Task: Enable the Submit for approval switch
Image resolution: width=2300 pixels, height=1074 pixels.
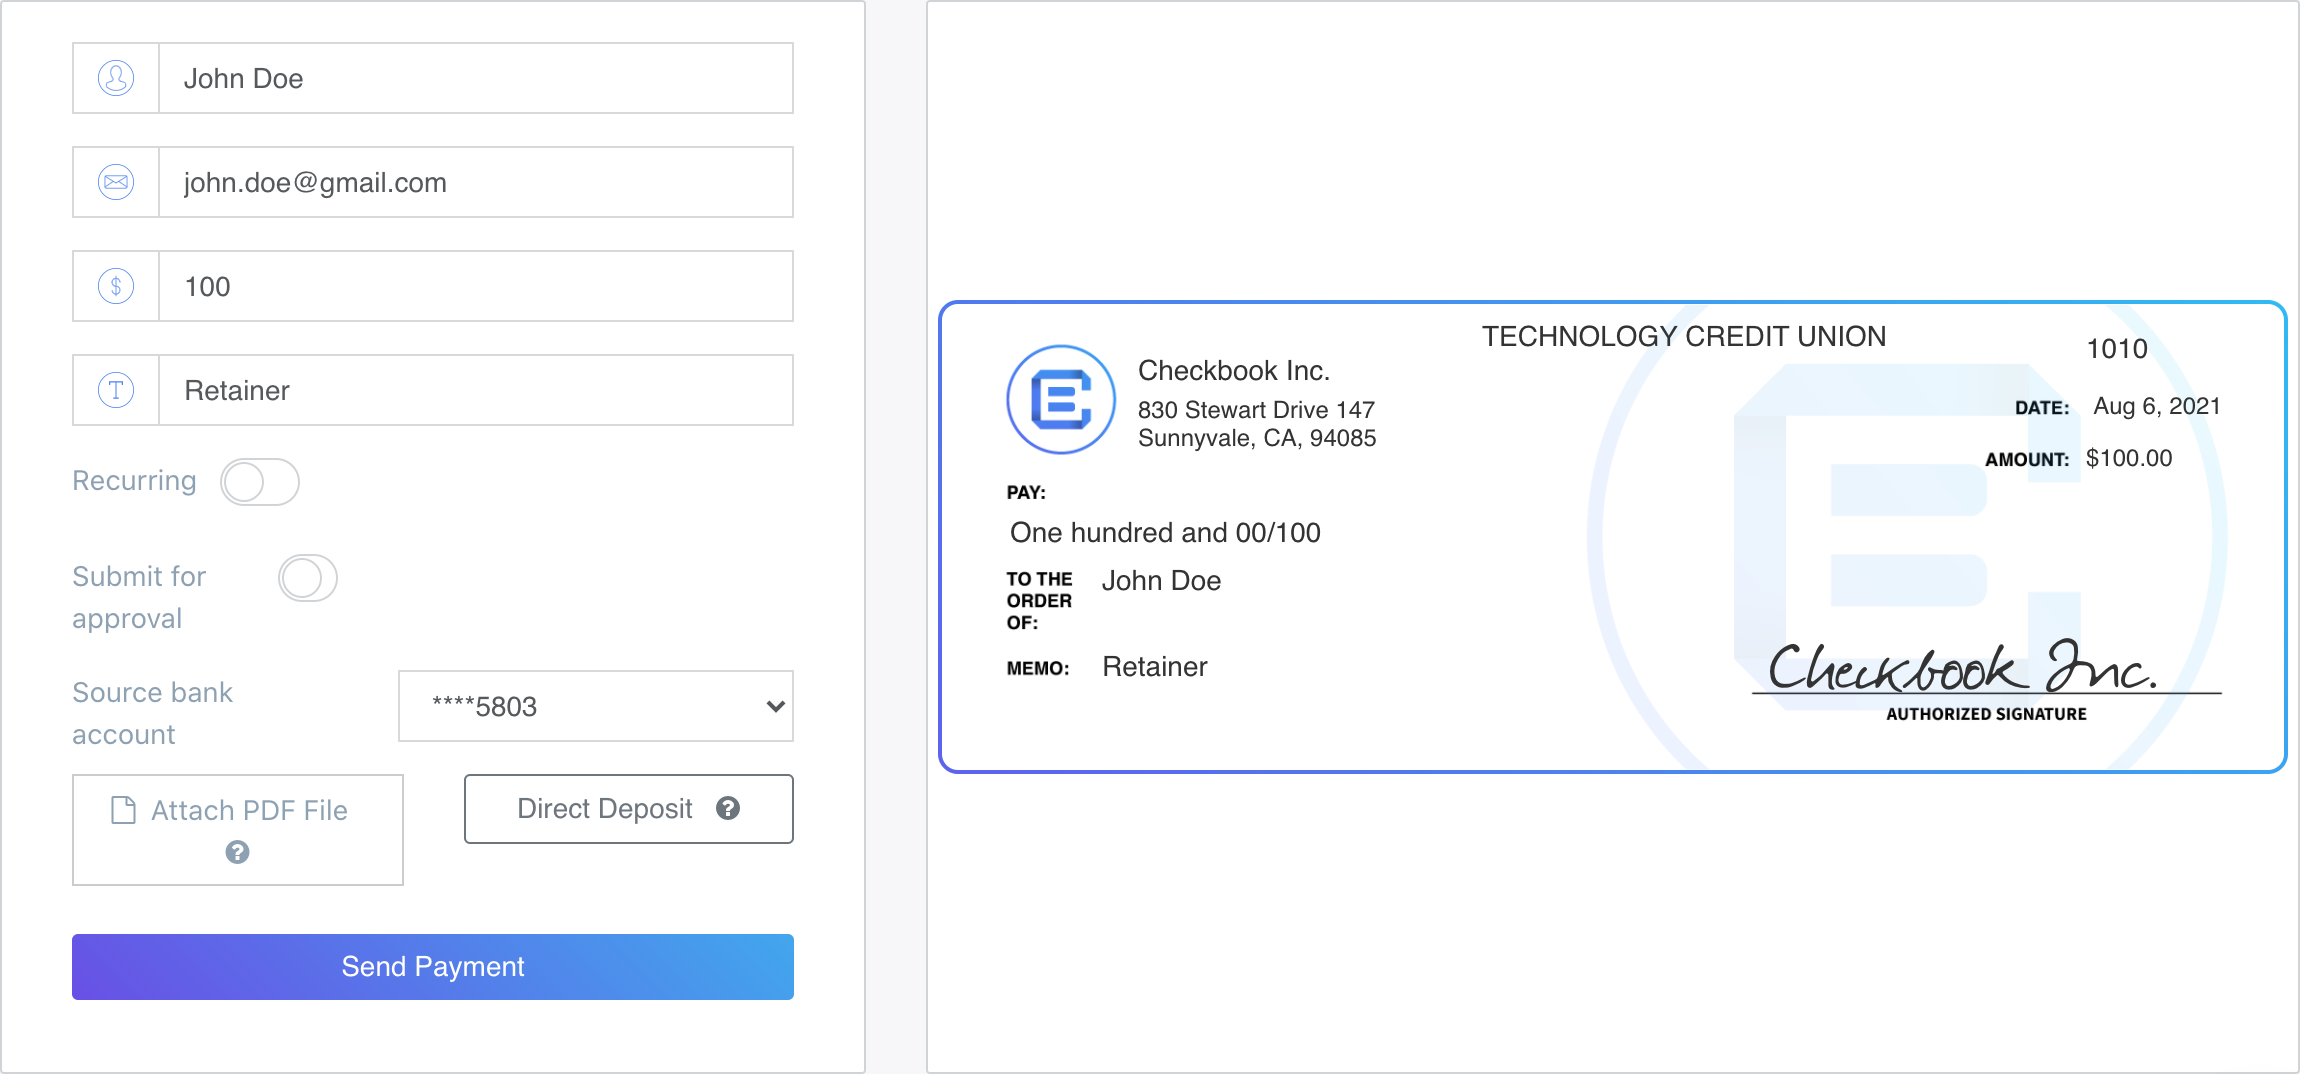Action: [x=308, y=578]
